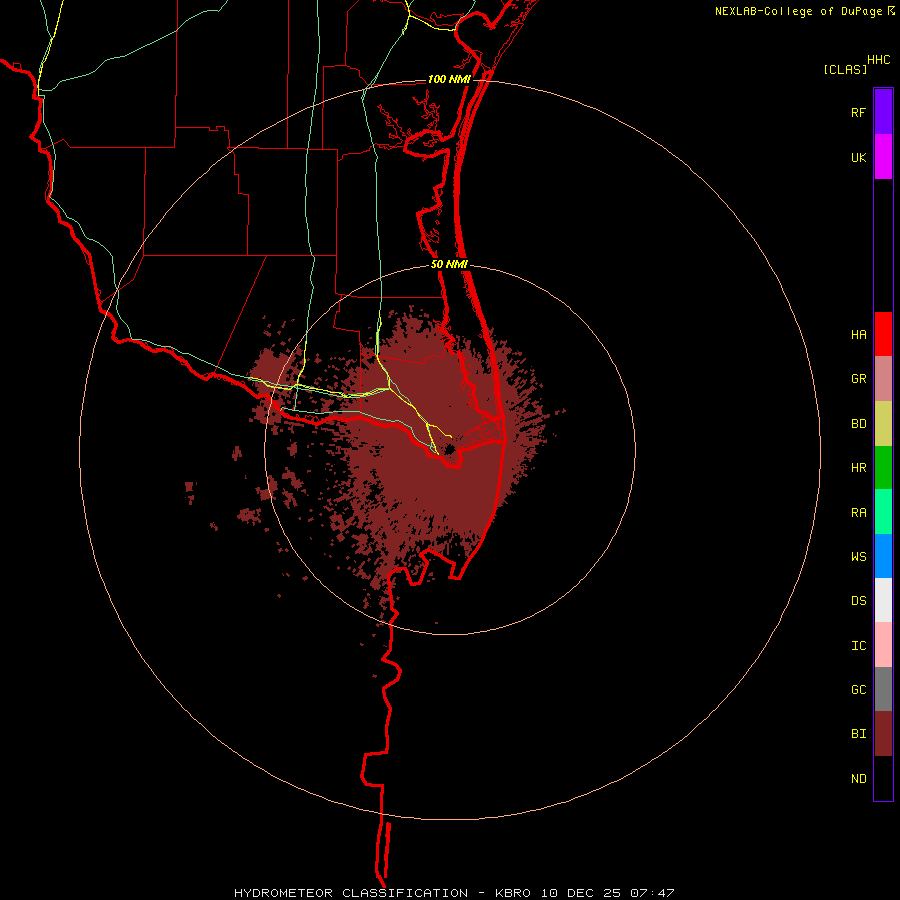Viewport: 900px width, 900px height.
Task: Click the UK legend label
Action: [x=858, y=158]
